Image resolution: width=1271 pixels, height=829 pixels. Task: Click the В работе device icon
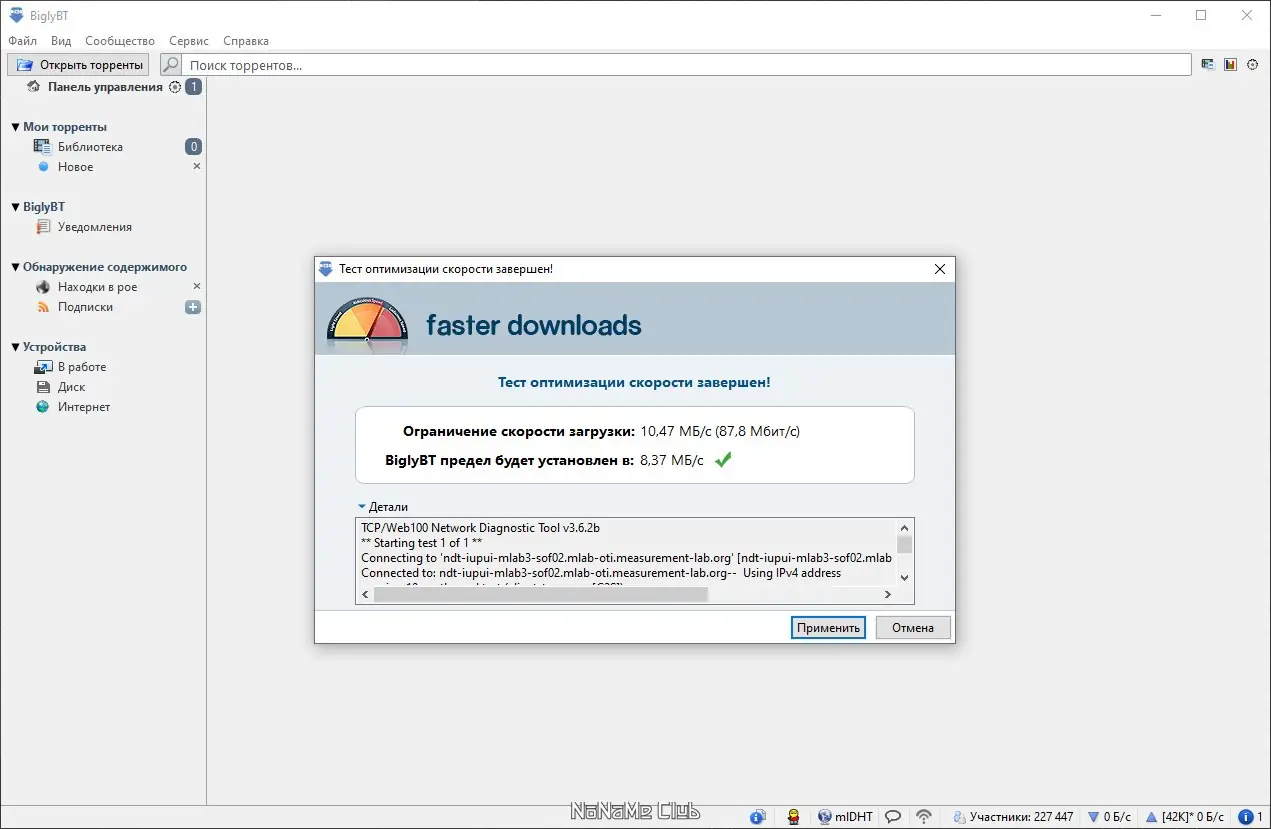pos(43,367)
